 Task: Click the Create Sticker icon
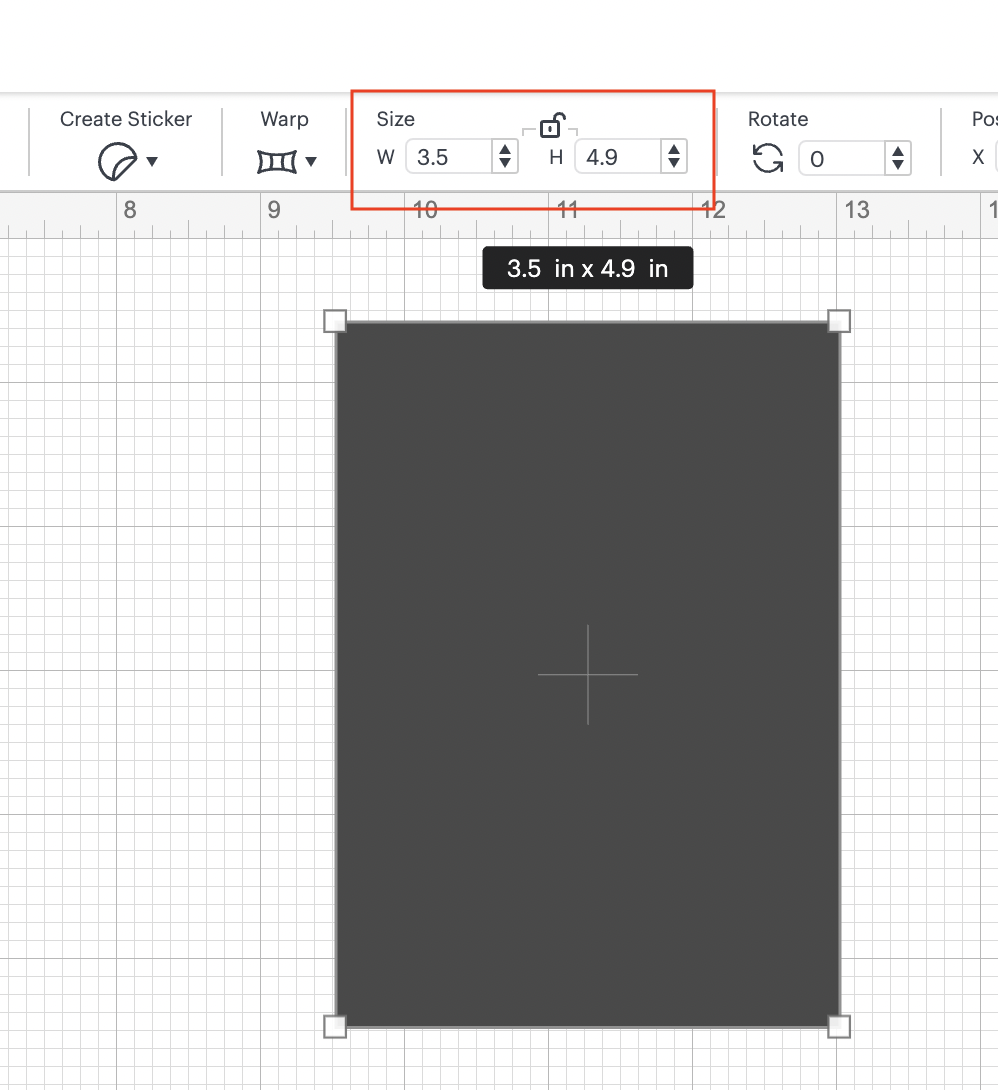click(117, 161)
